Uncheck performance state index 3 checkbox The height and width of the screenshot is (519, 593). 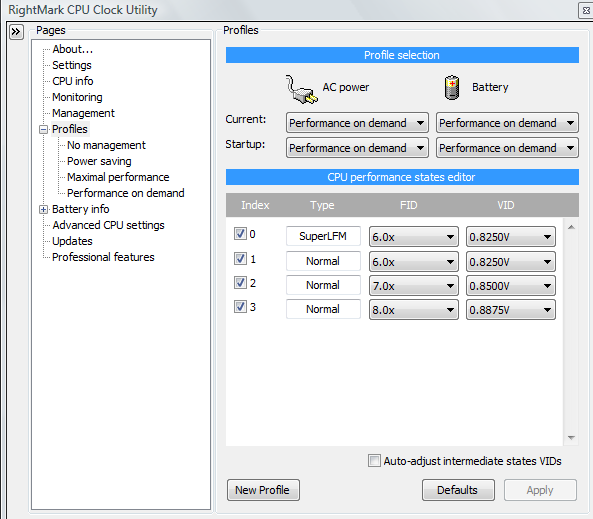click(240, 306)
